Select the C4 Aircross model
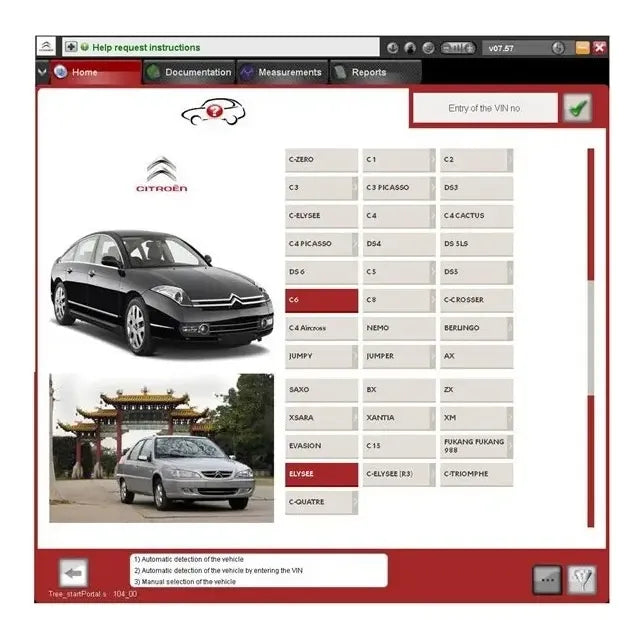641x641 pixels. [321, 328]
